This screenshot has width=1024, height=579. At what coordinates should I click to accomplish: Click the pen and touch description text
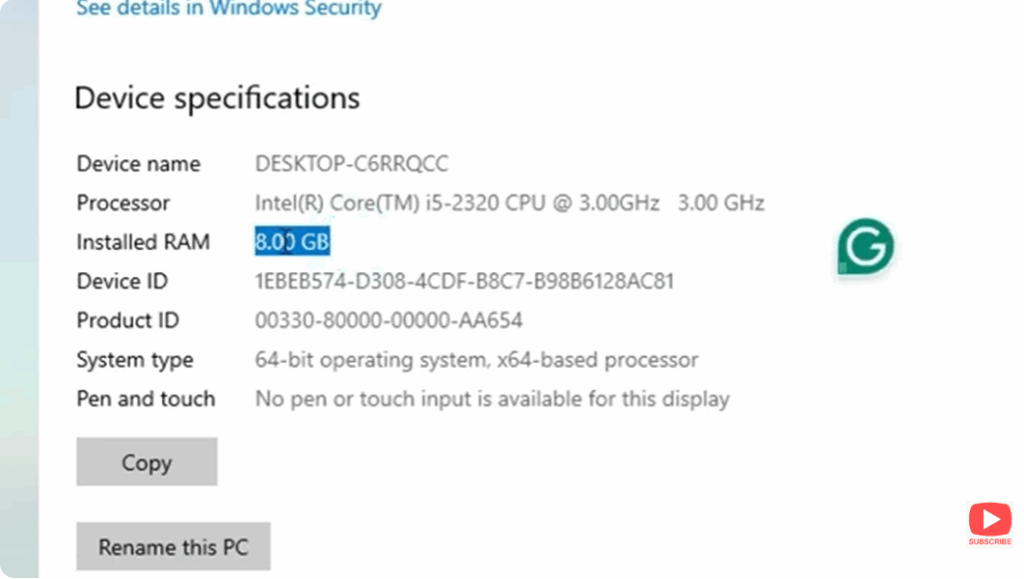492,398
